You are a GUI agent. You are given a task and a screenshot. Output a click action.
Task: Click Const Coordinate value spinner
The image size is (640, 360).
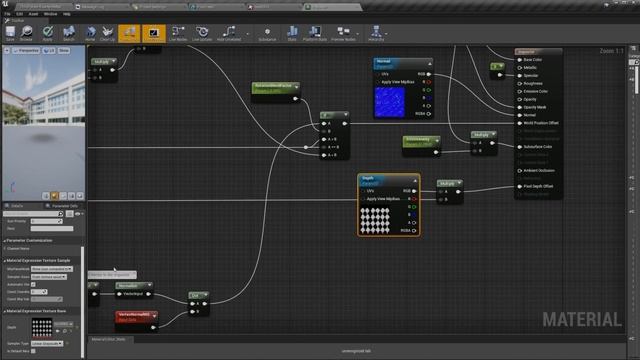coord(39,292)
